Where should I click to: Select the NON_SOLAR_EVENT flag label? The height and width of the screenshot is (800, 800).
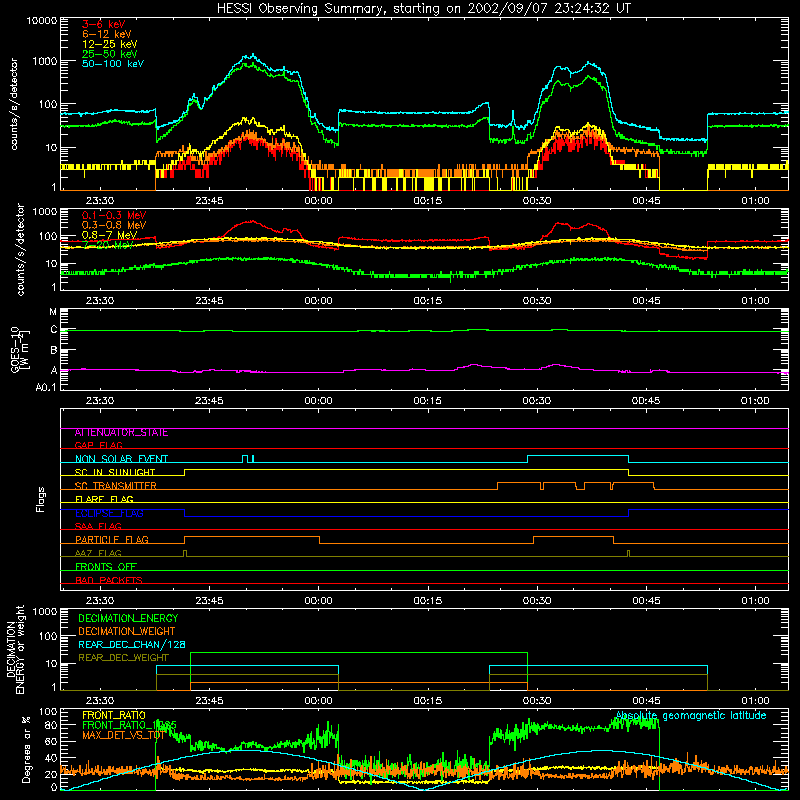point(121,459)
